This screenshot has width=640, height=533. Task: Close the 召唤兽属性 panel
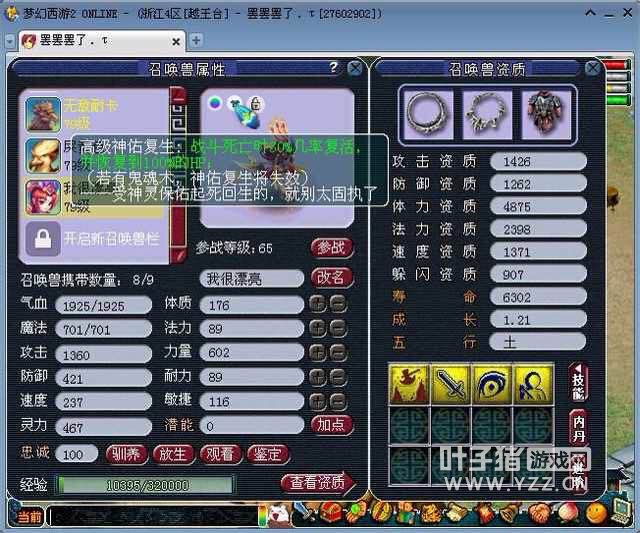click(355, 67)
